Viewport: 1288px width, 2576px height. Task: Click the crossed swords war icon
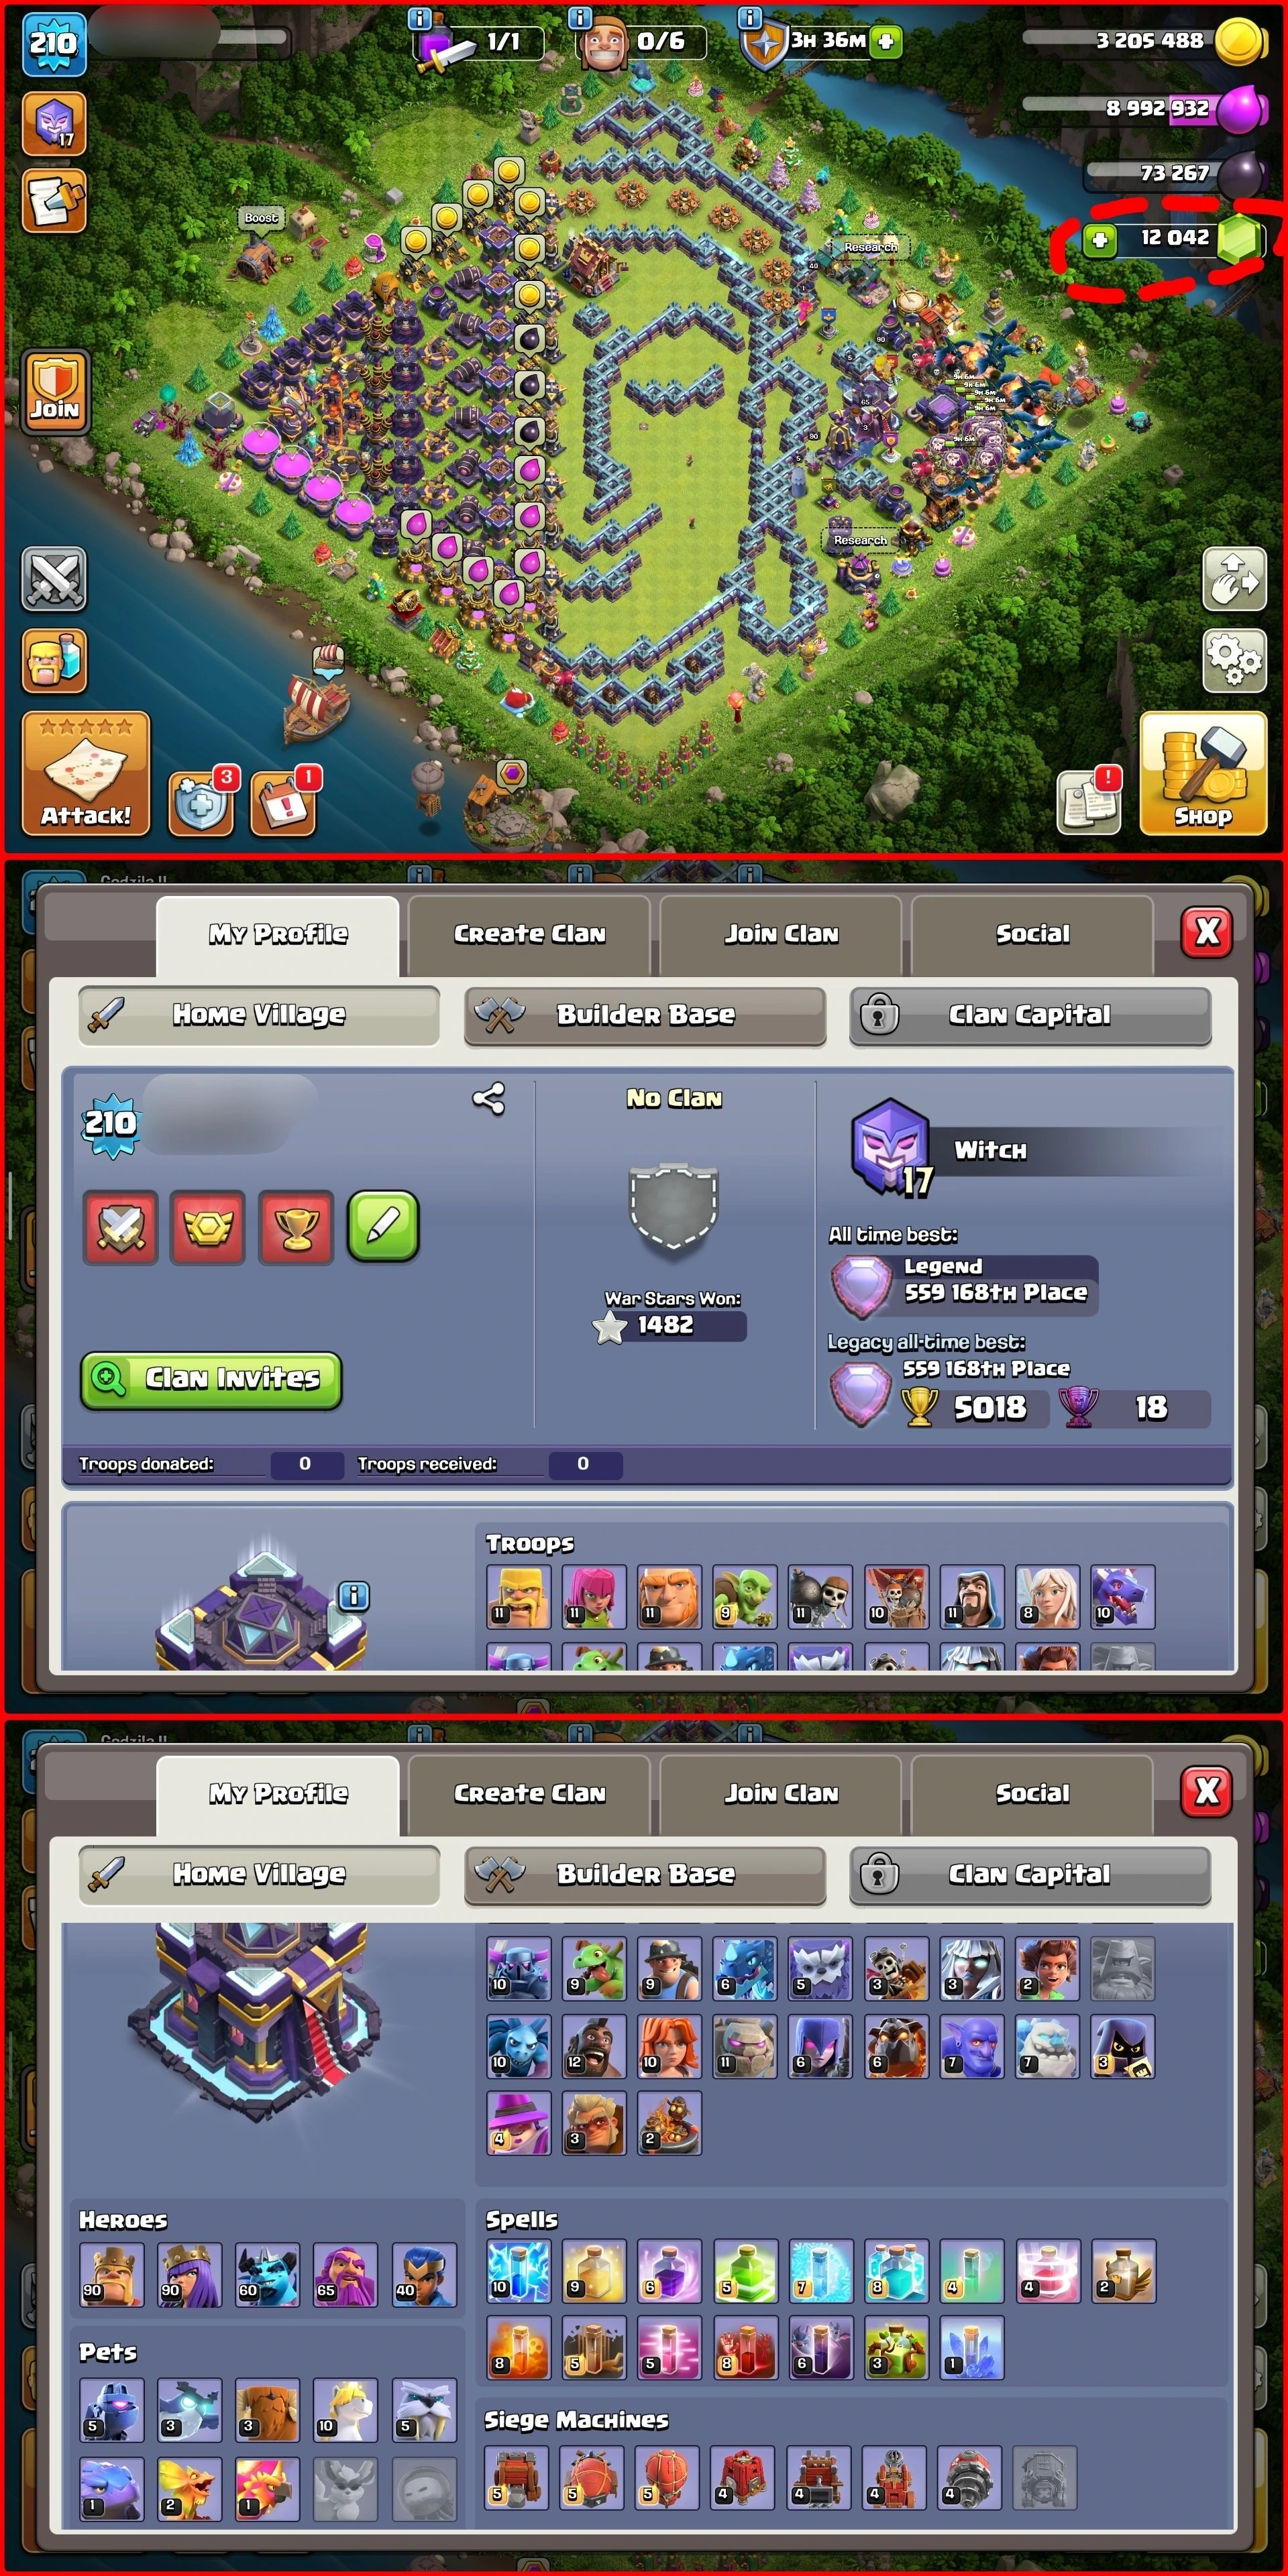click(x=54, y=579)
